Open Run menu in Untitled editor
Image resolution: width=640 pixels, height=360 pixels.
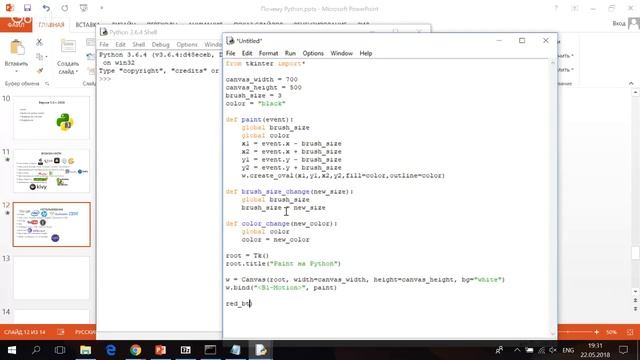click(290, 53)
